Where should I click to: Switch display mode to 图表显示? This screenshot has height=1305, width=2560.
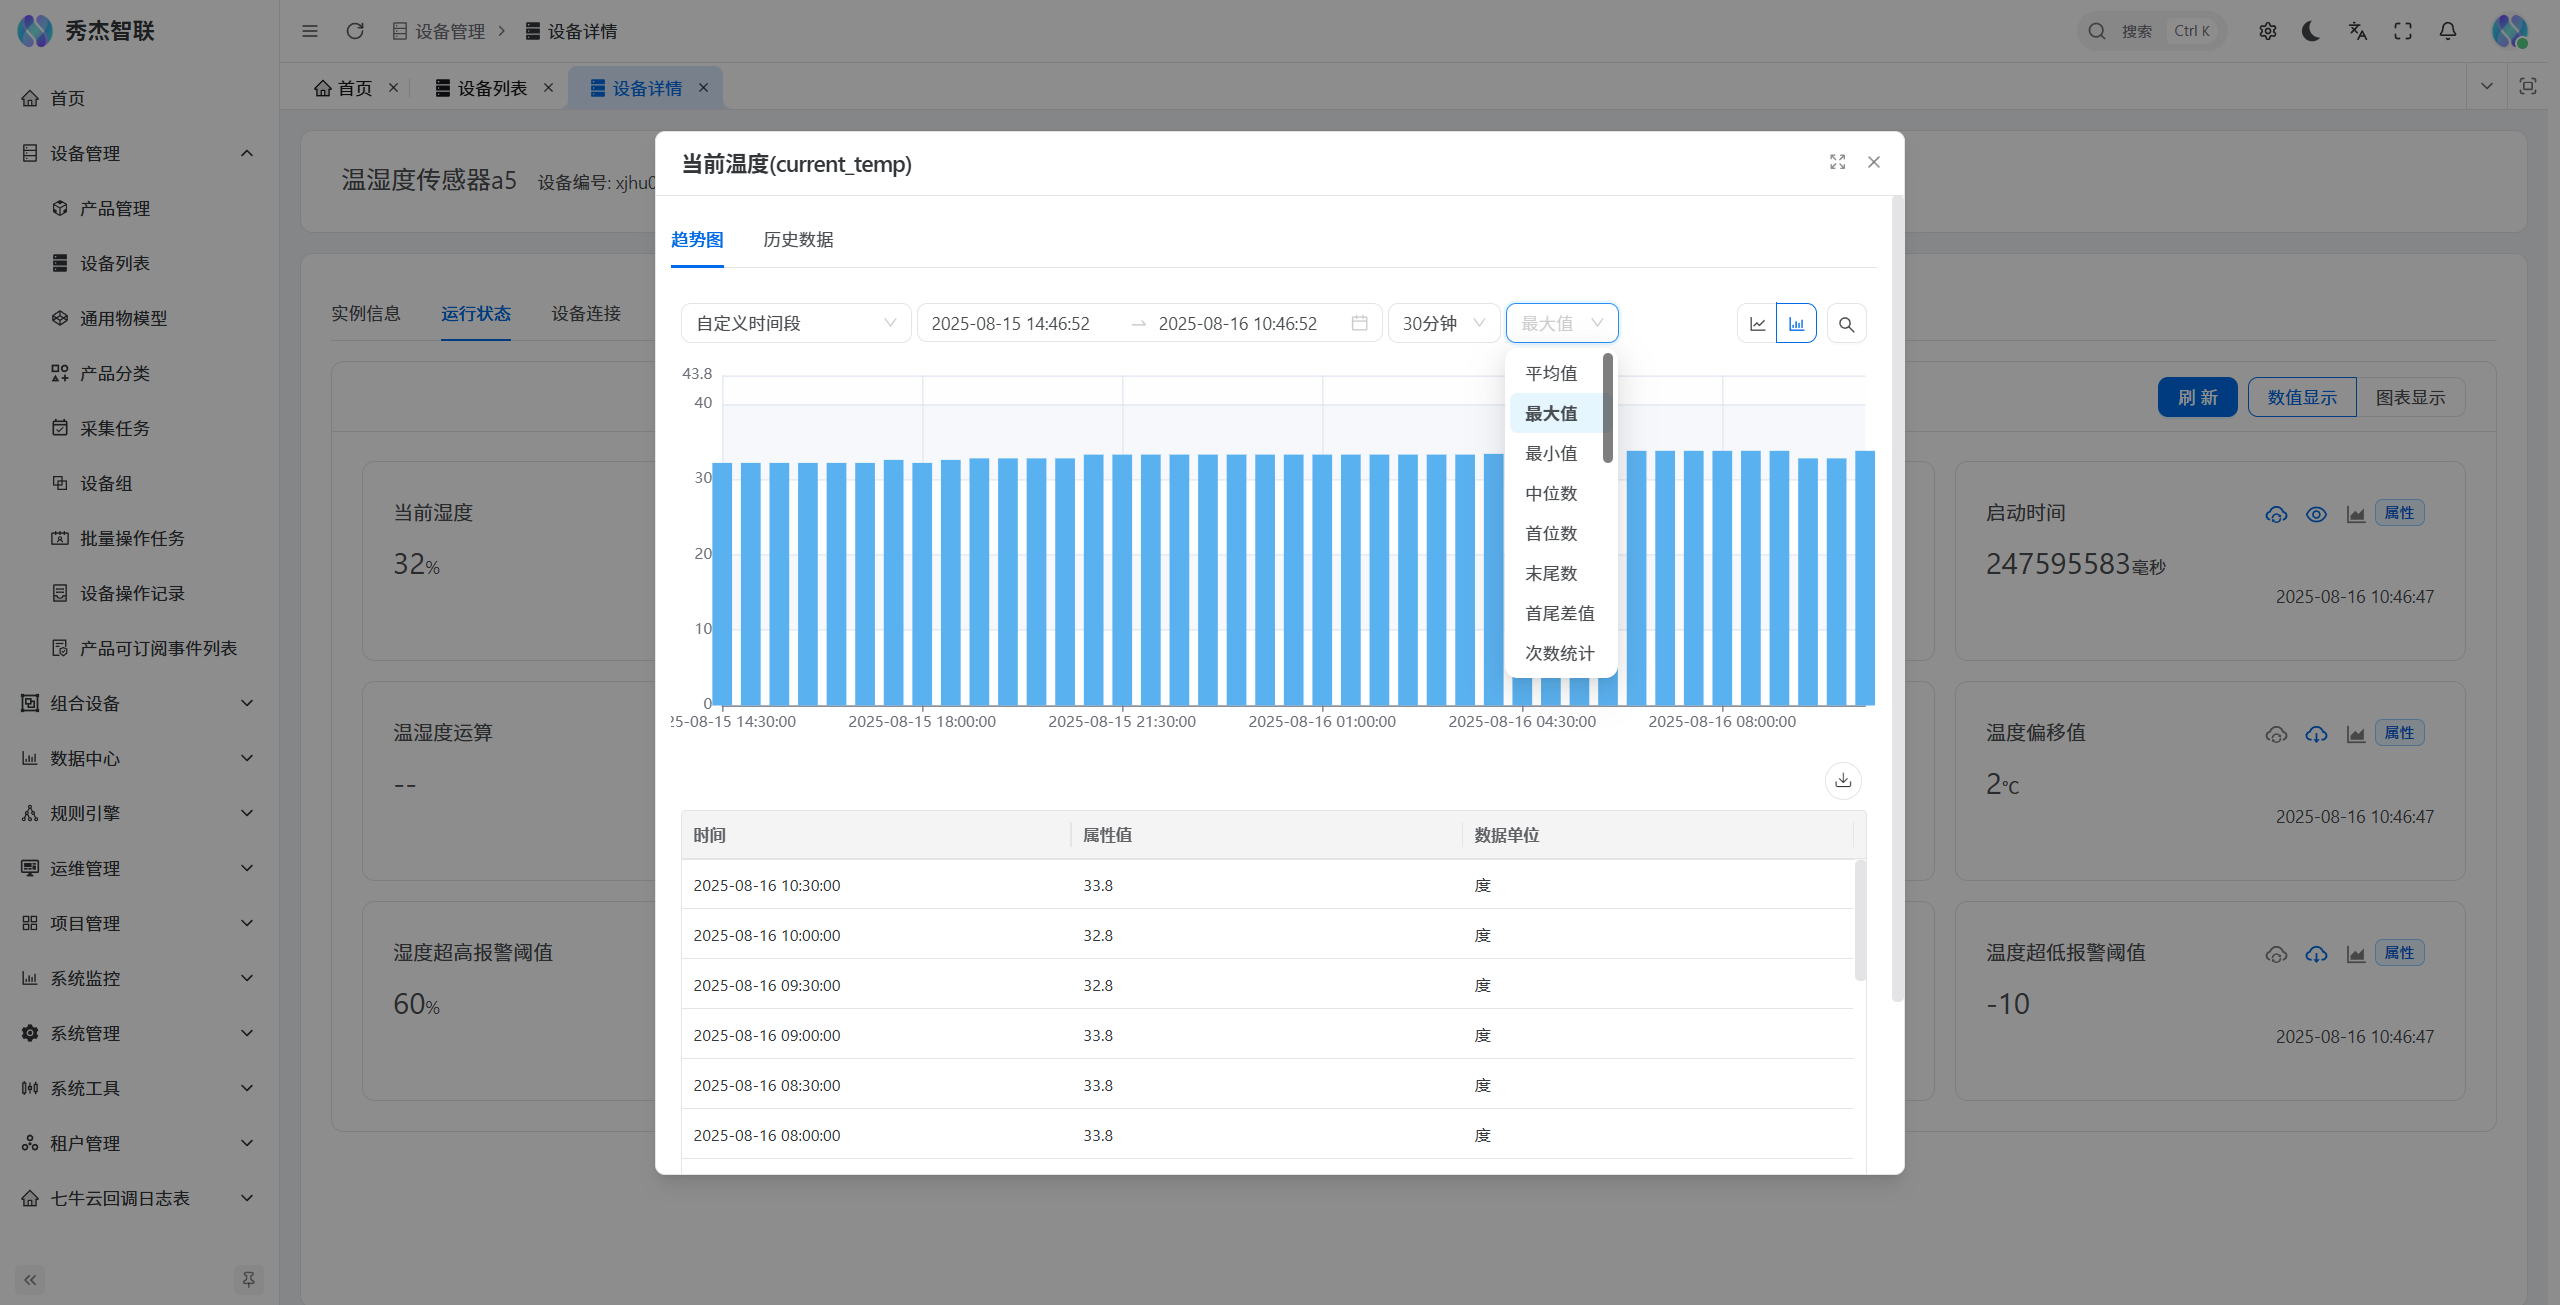(x=2410, y=397)
